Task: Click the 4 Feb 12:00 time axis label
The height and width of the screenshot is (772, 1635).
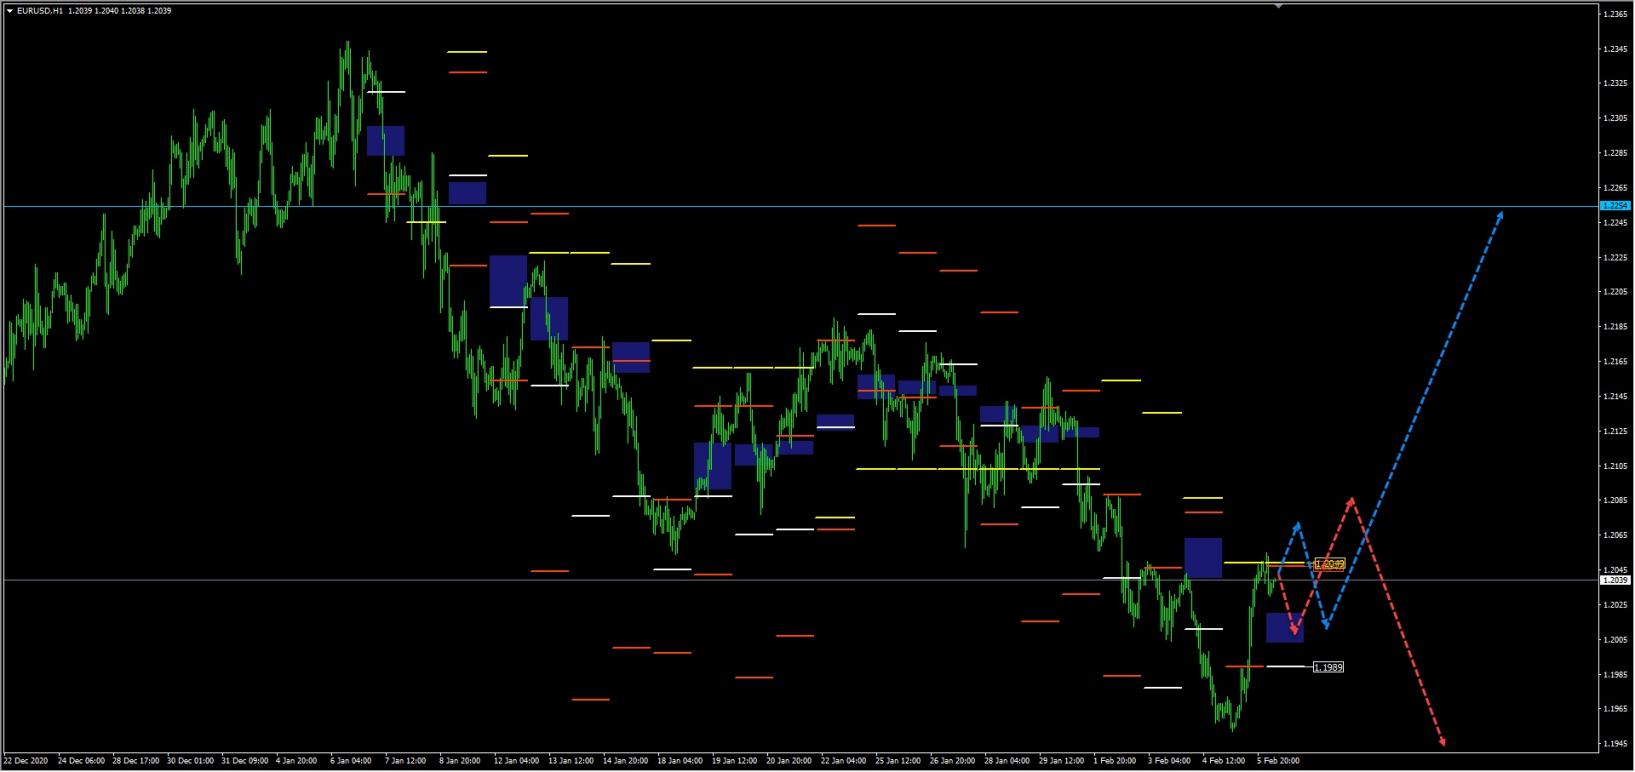Action: click(1224, 761)
